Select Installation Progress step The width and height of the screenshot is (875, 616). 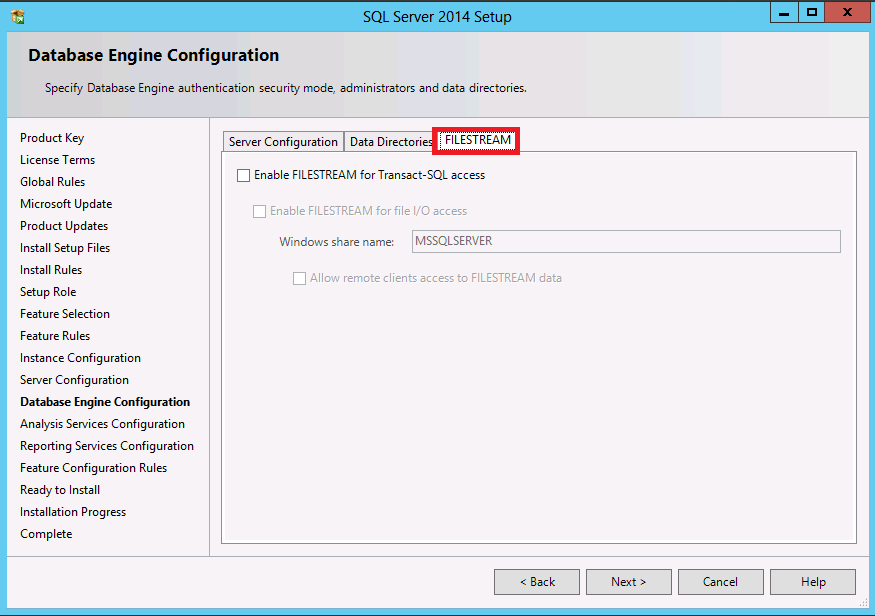pyautogui.click(x=73, y=512)
